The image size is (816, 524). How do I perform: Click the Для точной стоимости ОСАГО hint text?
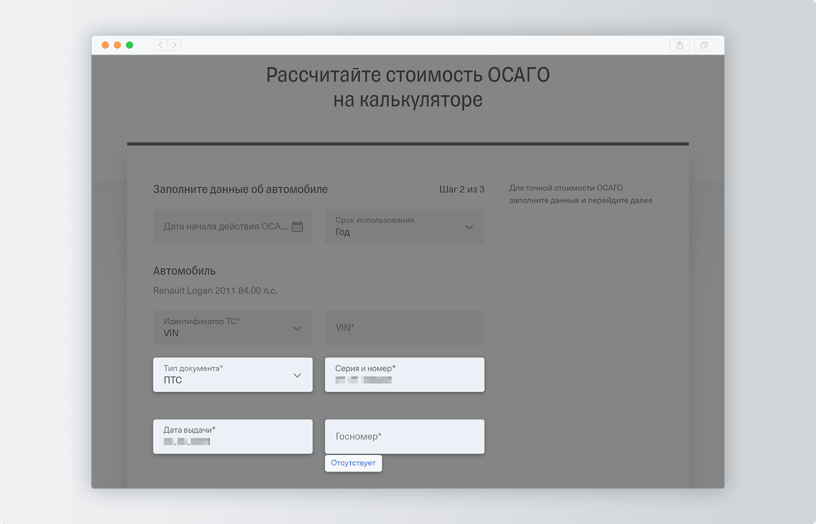[581, 194]
